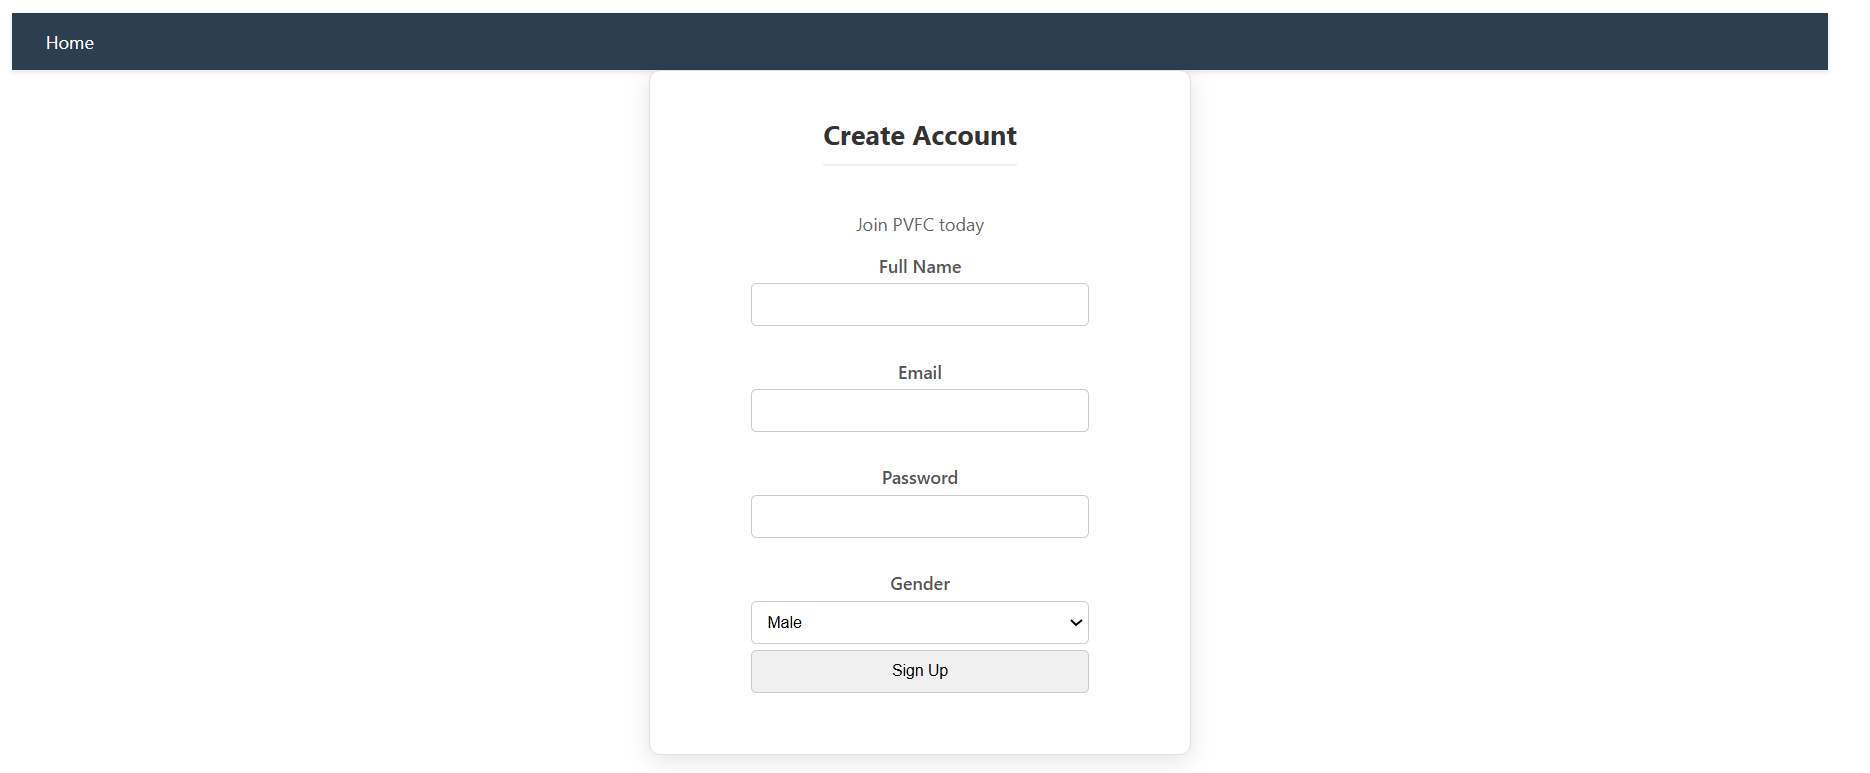Expand Gender list via chevron arrow
Screen dimensions: 1870x773
[x=1076, y=622]
